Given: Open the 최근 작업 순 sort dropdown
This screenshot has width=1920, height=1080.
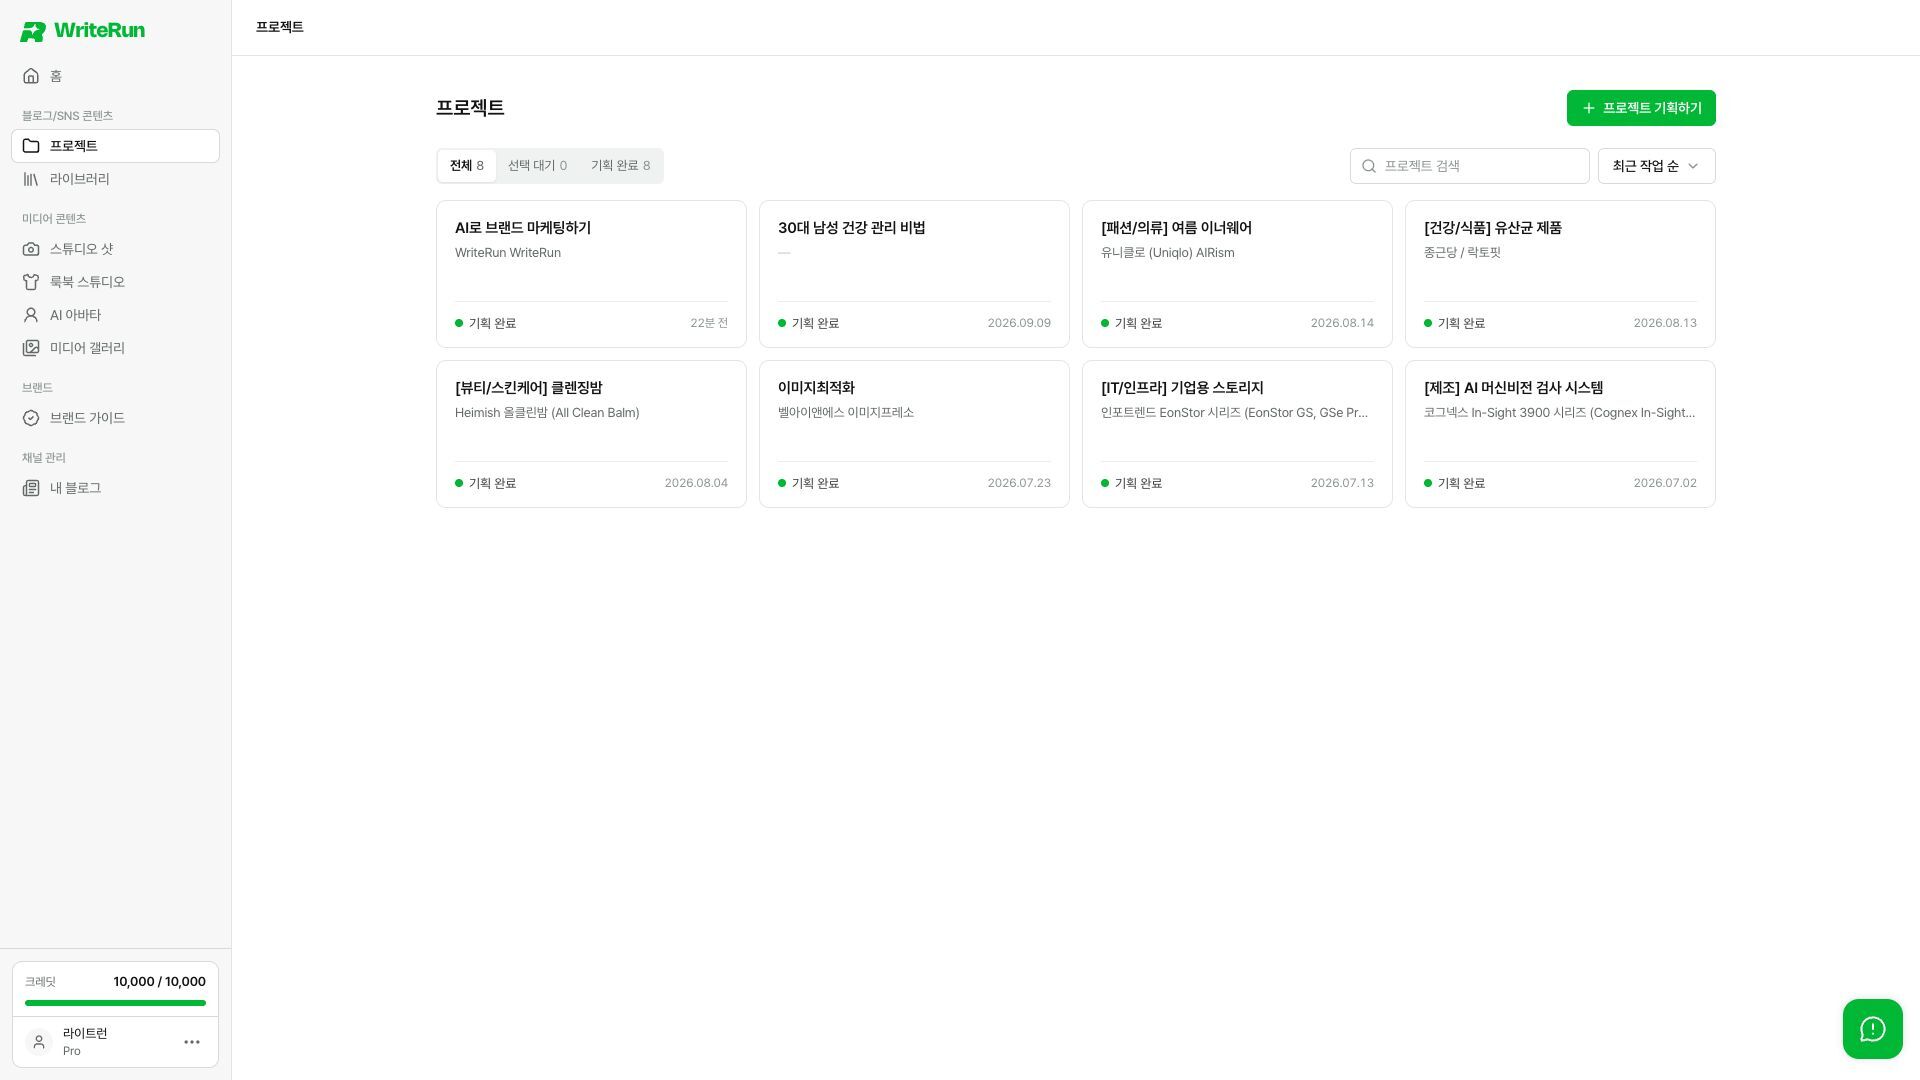Looking at the screenshot, I should click(1656, 166).
